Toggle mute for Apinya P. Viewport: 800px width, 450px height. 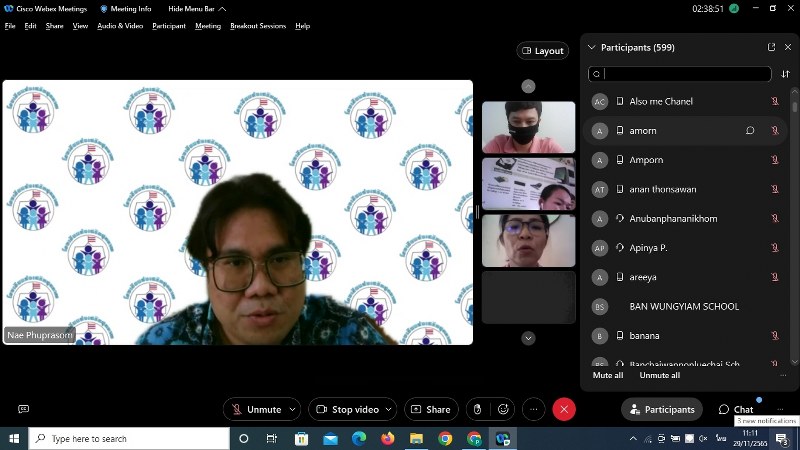tap(774, 247)
